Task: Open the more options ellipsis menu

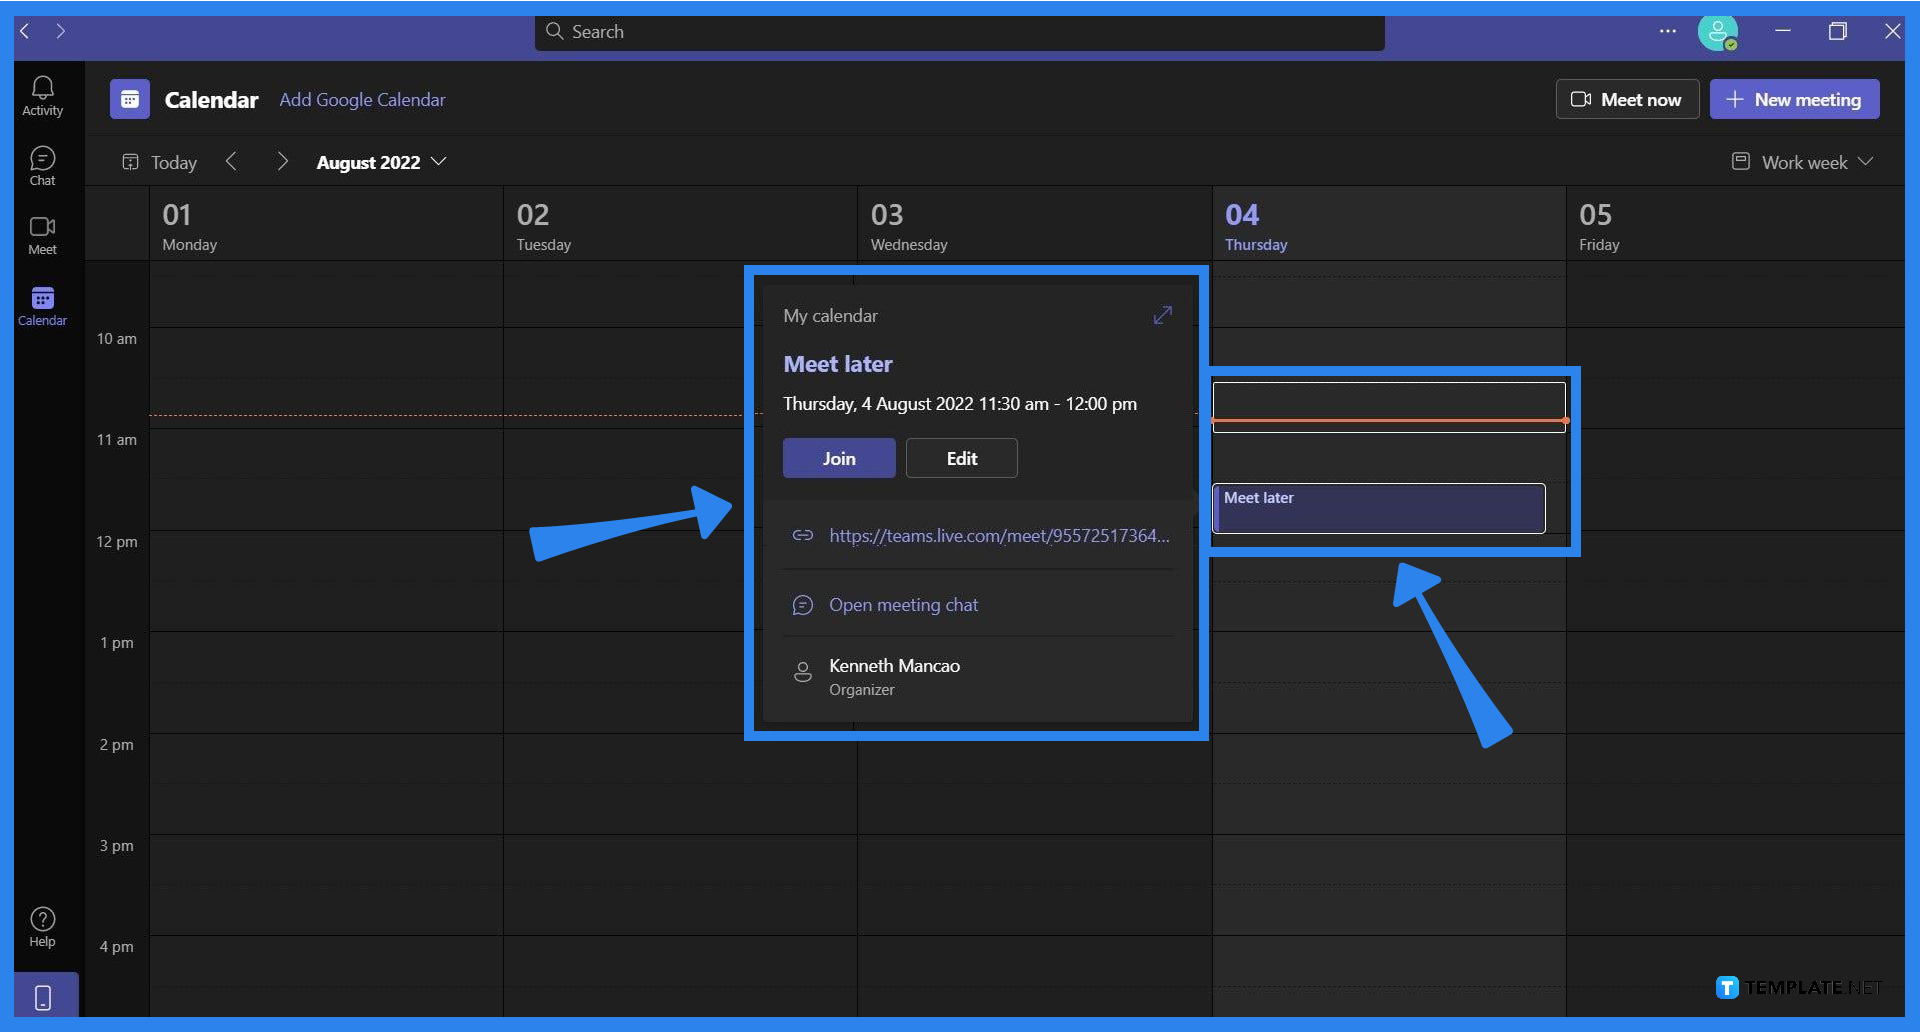Action: (1667, 31)
